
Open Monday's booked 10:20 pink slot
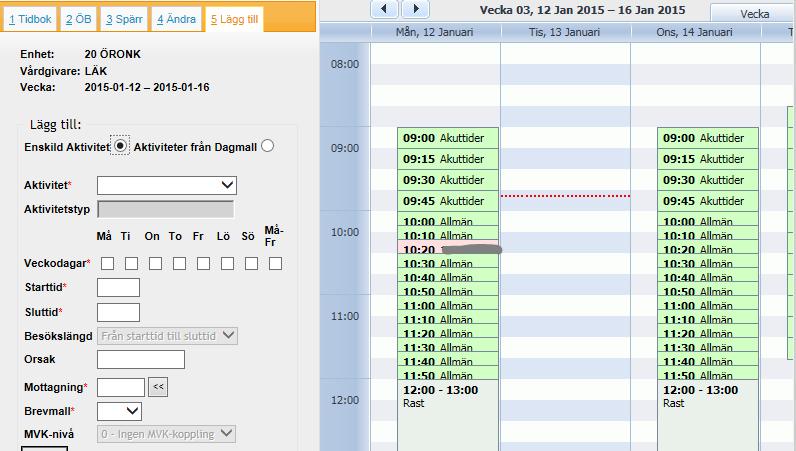pos(448,247)
